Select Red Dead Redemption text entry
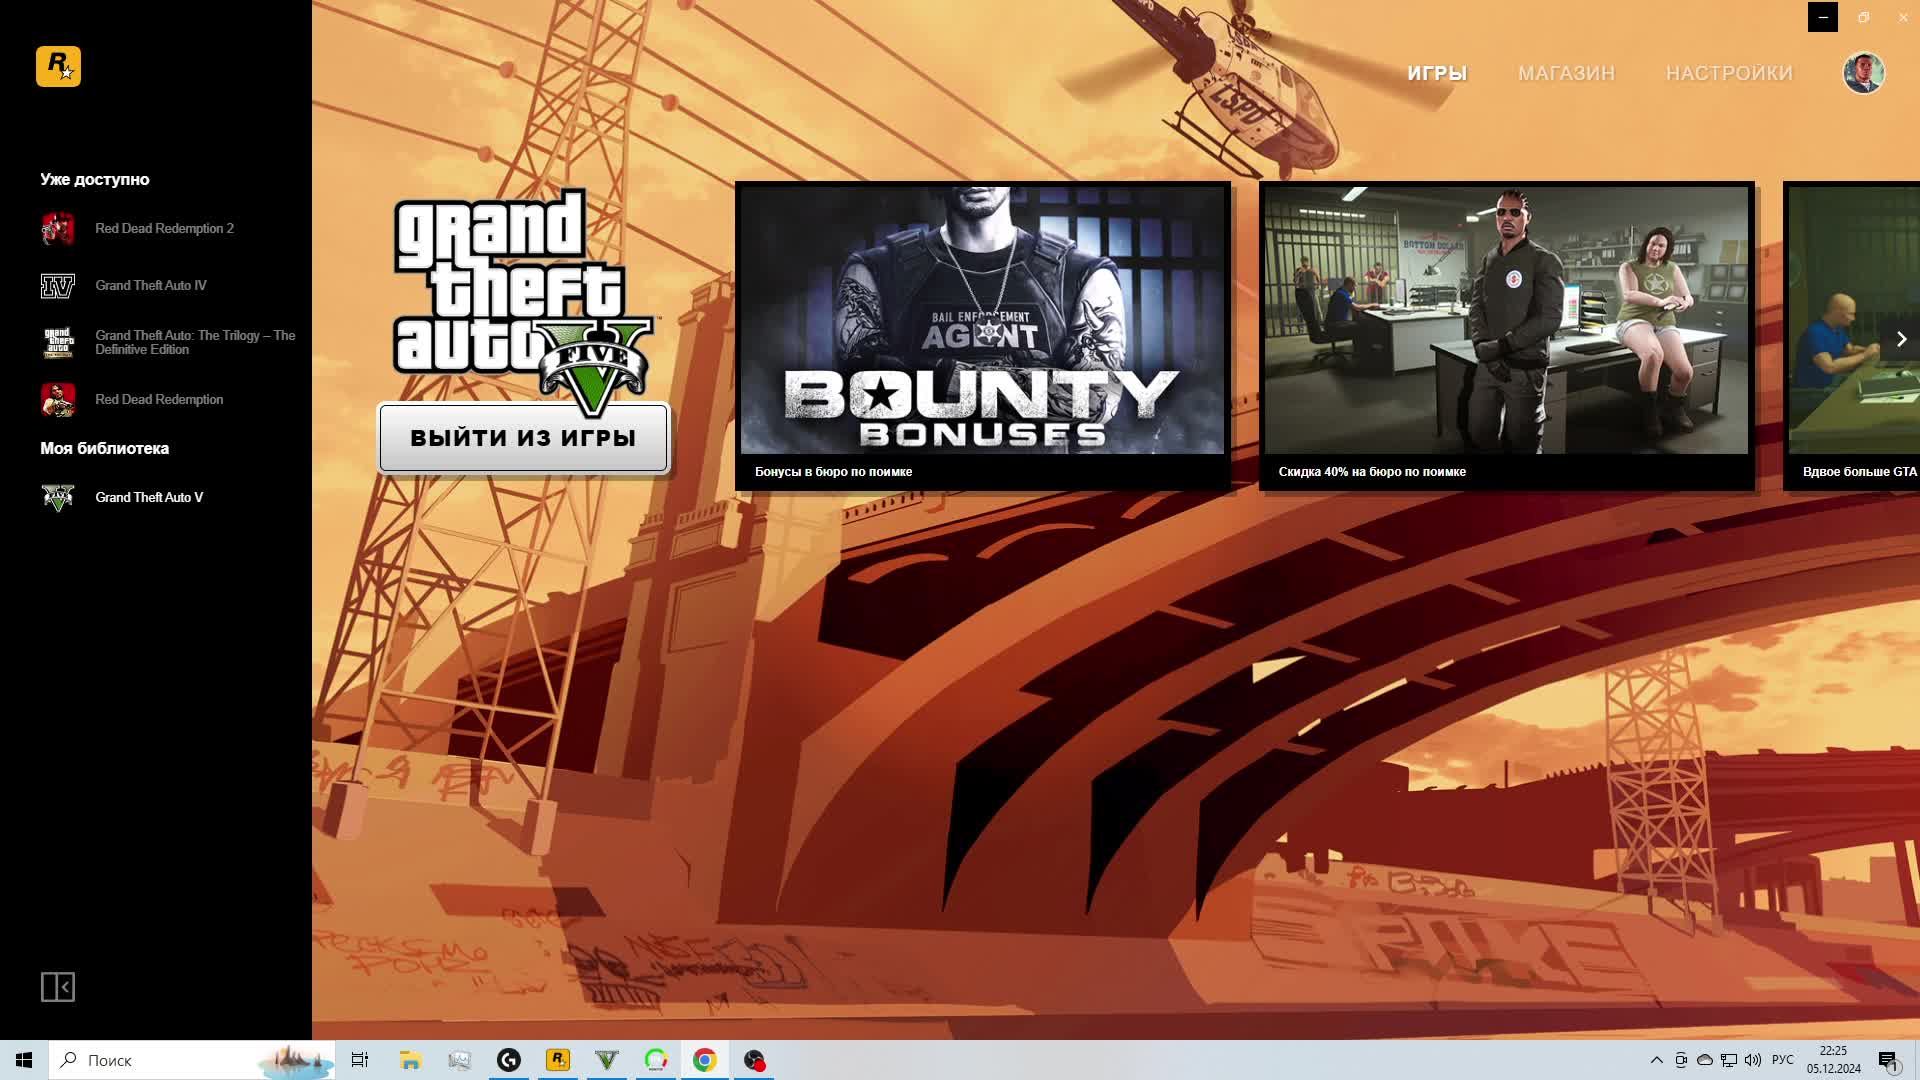Screen dimensions: 1920x1080 [159, 399]
